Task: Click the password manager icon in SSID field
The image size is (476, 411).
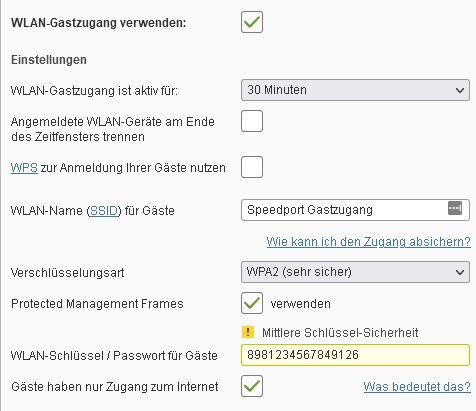Action: pos(455,208)
